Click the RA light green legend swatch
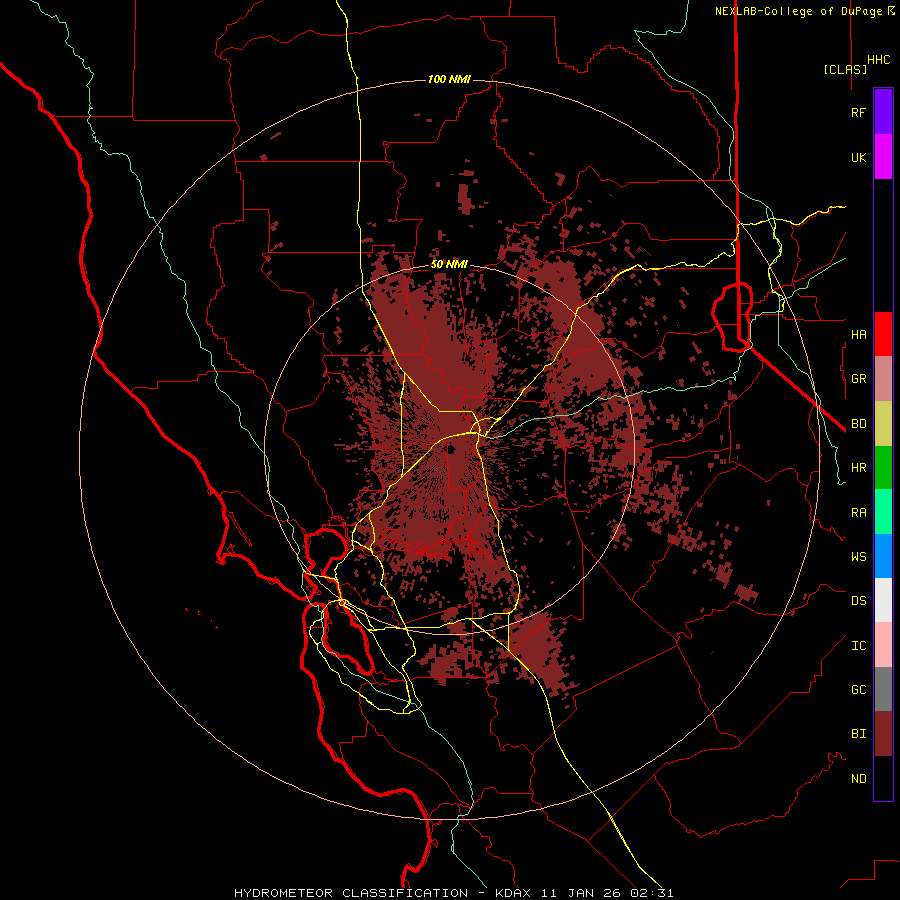 tap(883, 511)
